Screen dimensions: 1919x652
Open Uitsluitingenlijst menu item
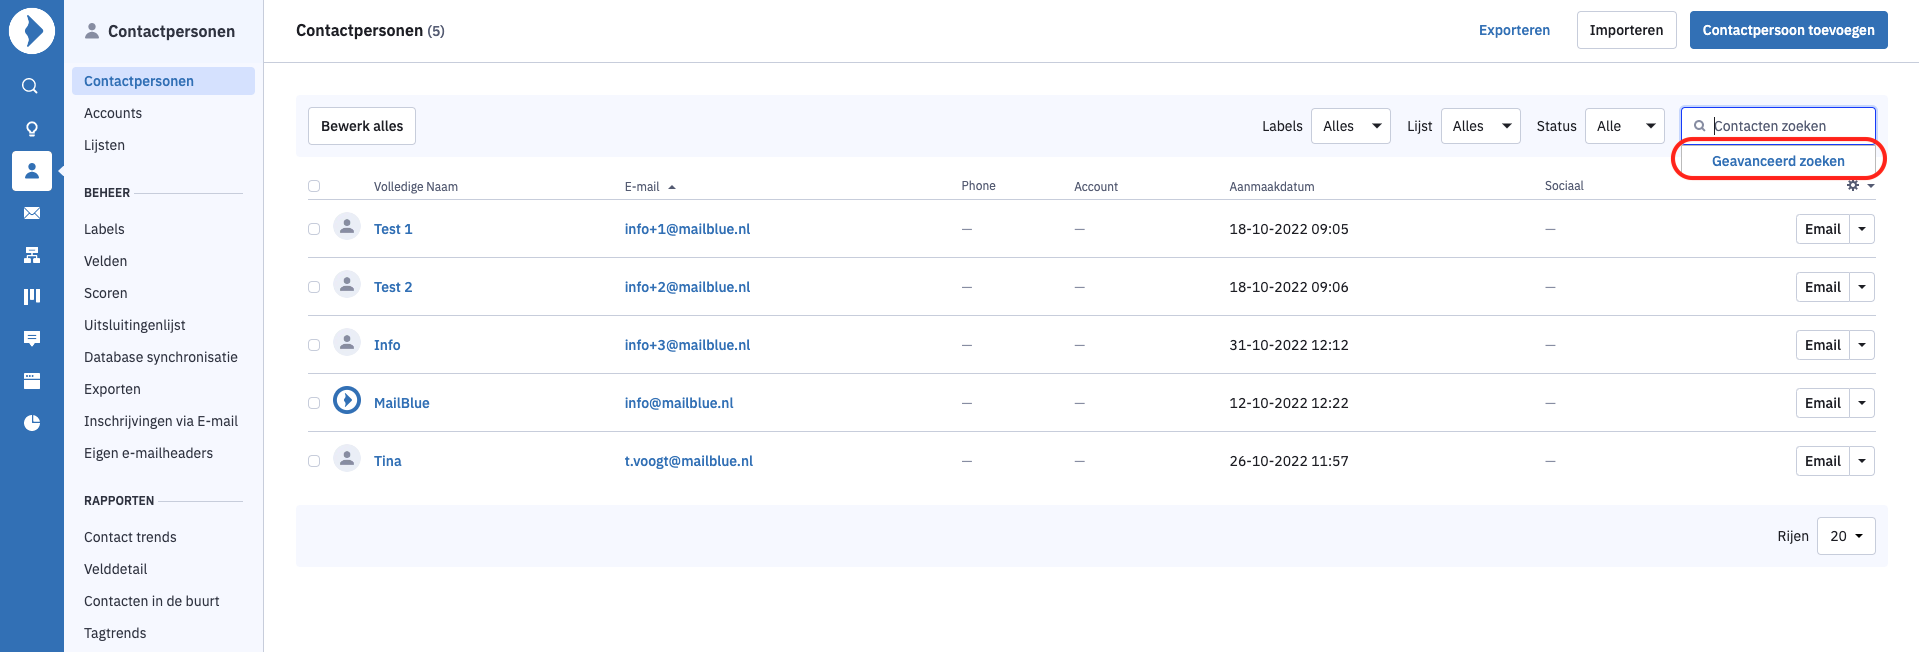click(135, 325)
